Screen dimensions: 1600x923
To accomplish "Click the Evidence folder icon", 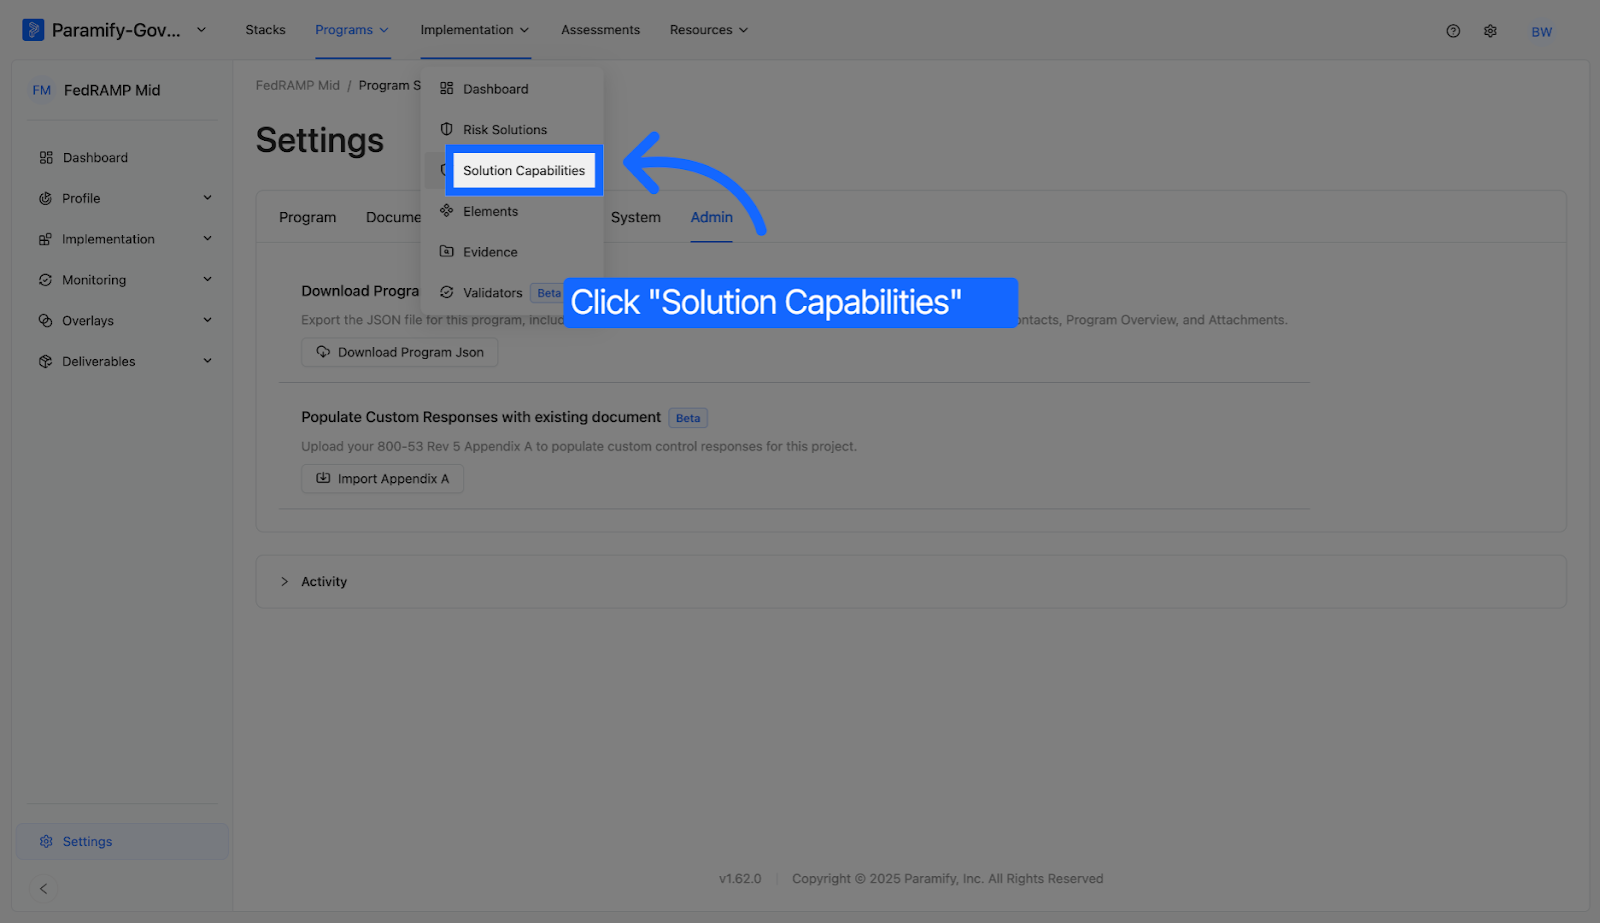I will pyautogui.click(x=447, y=252).
